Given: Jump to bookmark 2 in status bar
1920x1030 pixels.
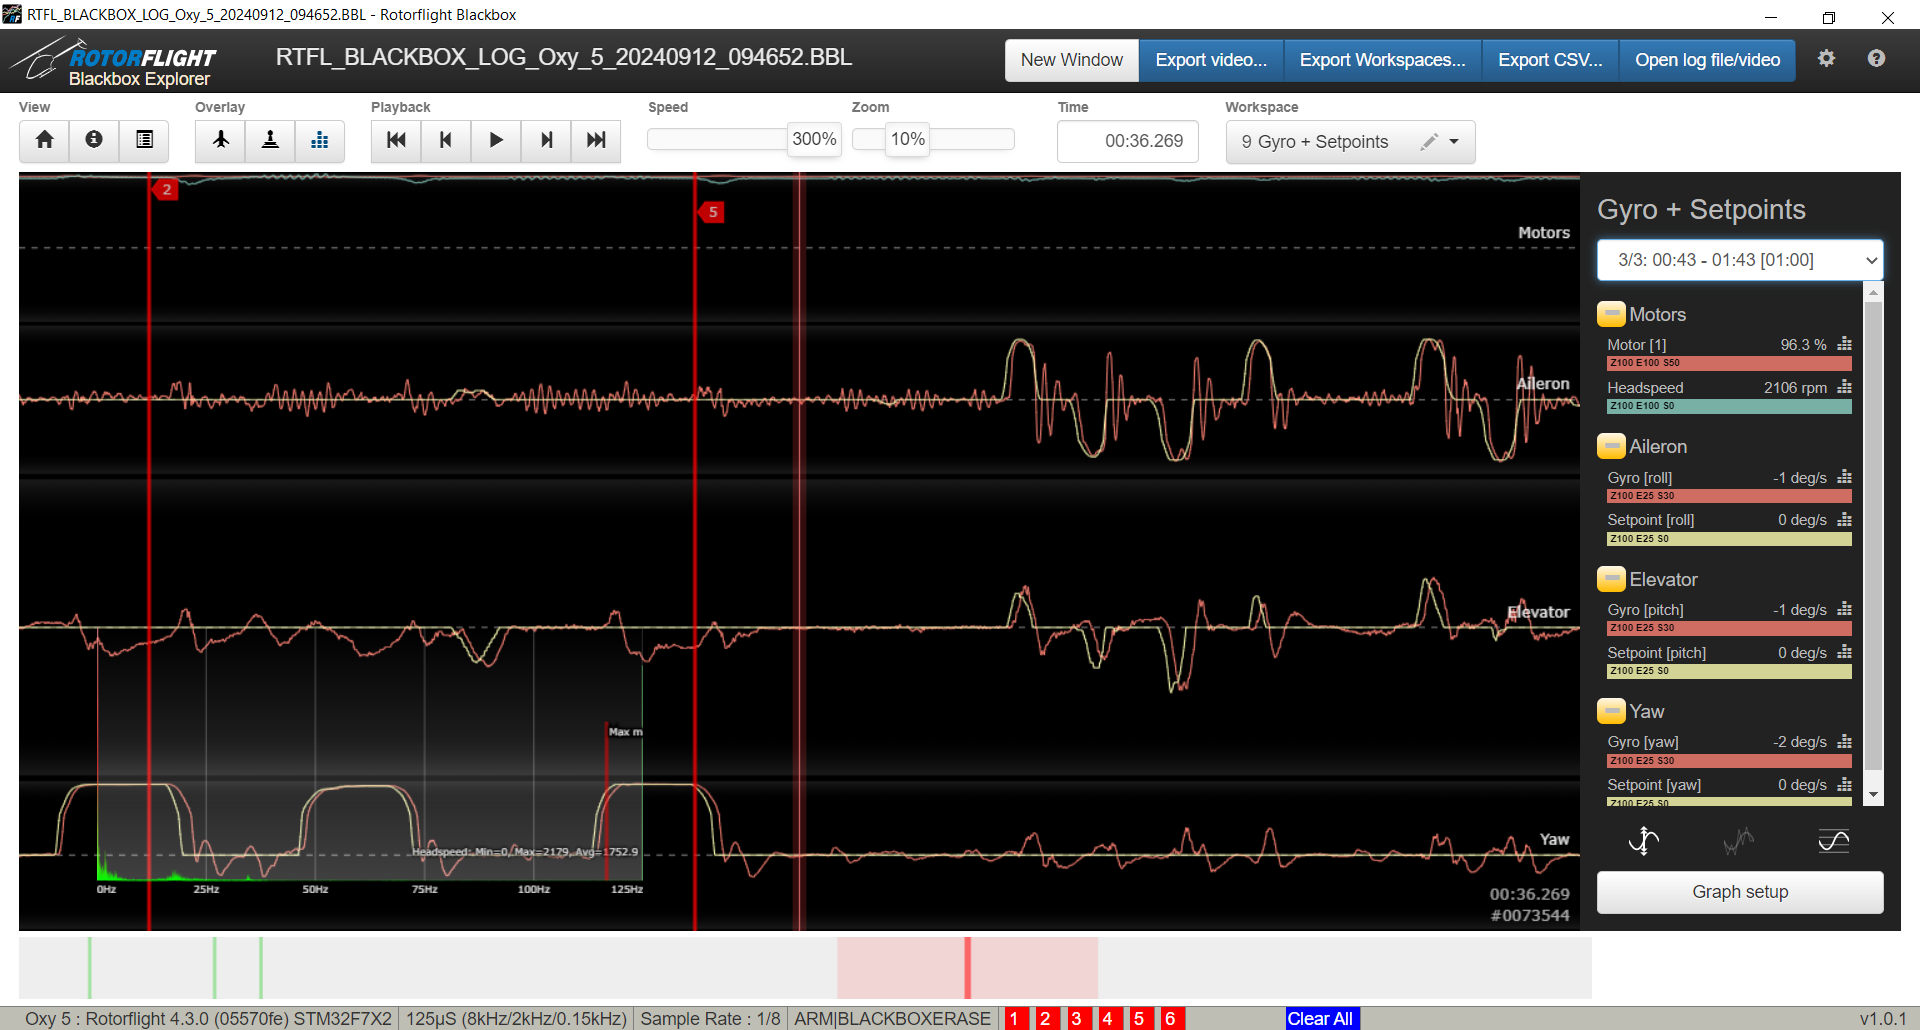Looking at the screenshot, I should (1046, 1018).
